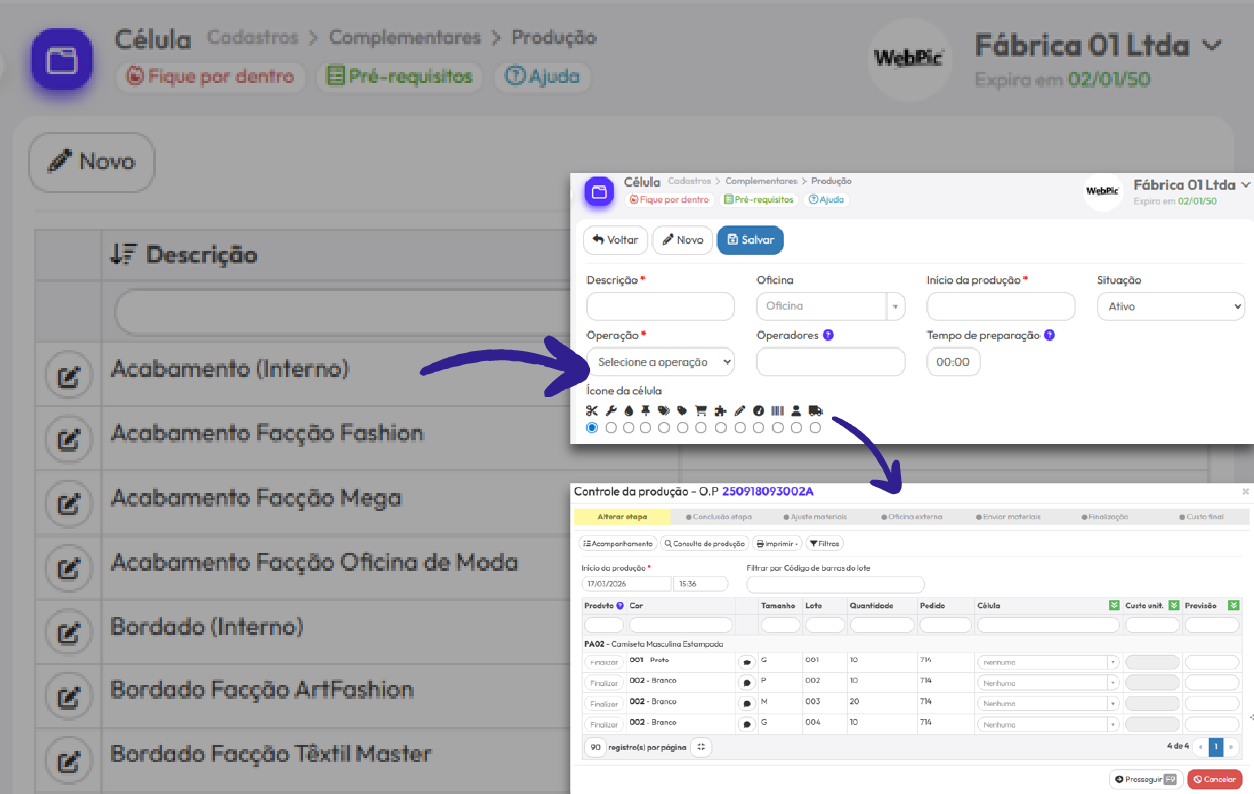This screenshot has height=794, width=1254.
Task: Expand the Situação dropdown showing Ativo
Action: tap(1170, 307)
